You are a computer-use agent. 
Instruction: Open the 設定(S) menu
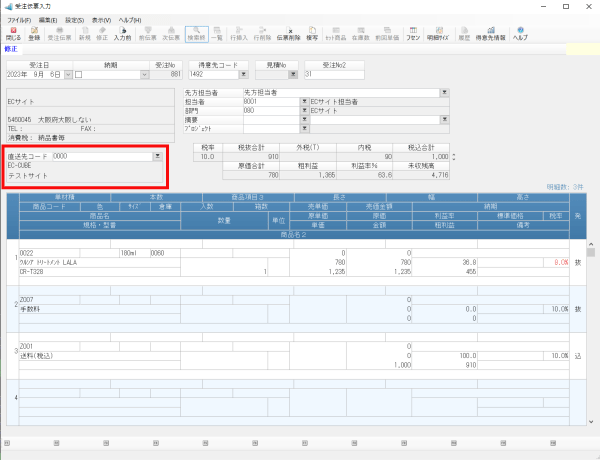coord(75,20)
